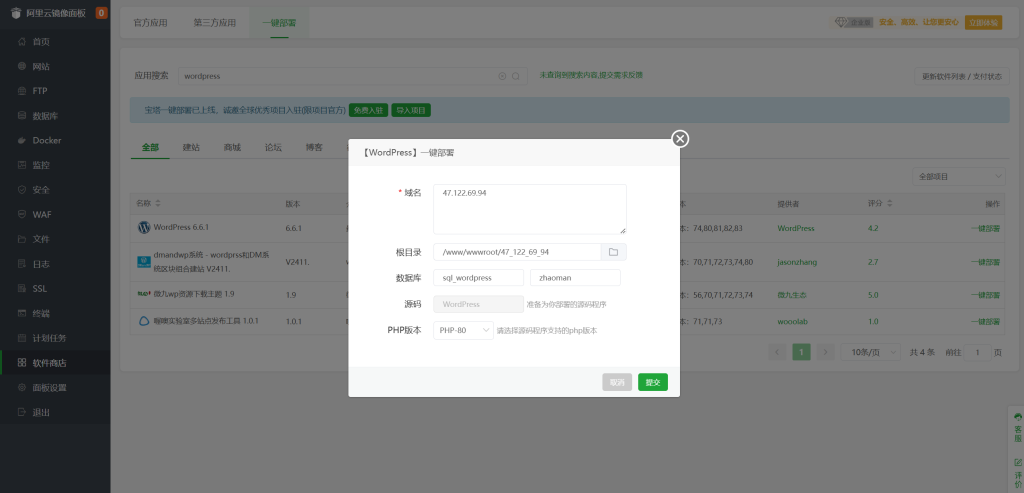Click 一键部署 link in jasonzhang row
Screen dimensions: 1024x493
tap(985, 262)
